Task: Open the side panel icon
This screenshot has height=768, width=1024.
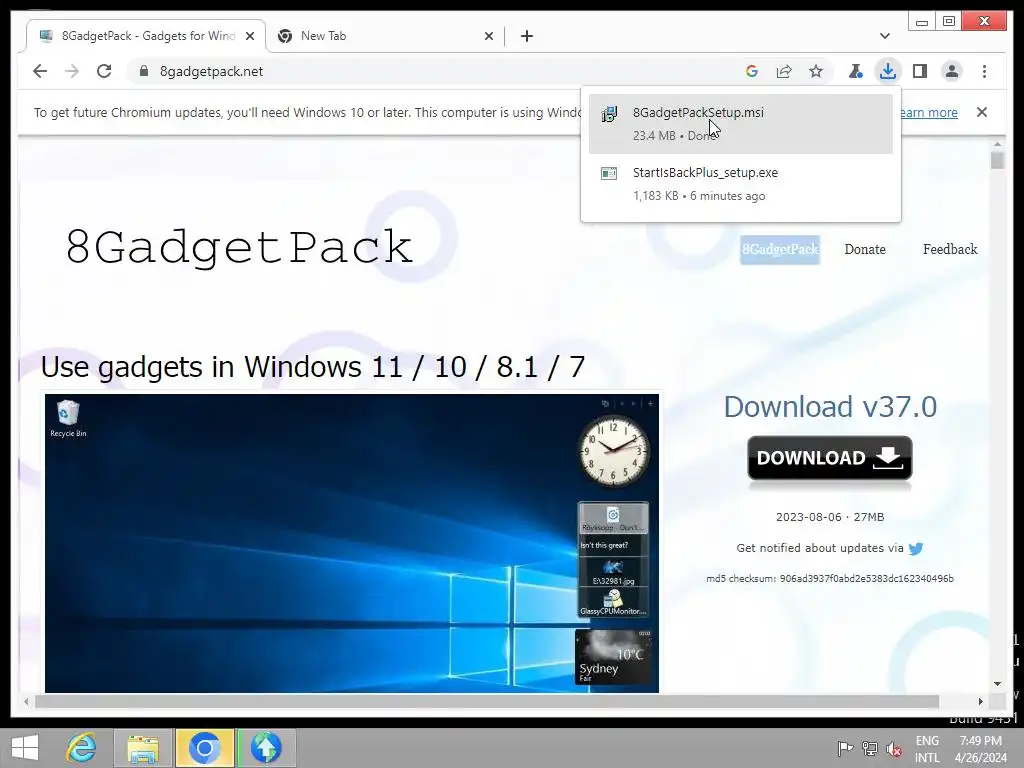Action: pos(920,71)
